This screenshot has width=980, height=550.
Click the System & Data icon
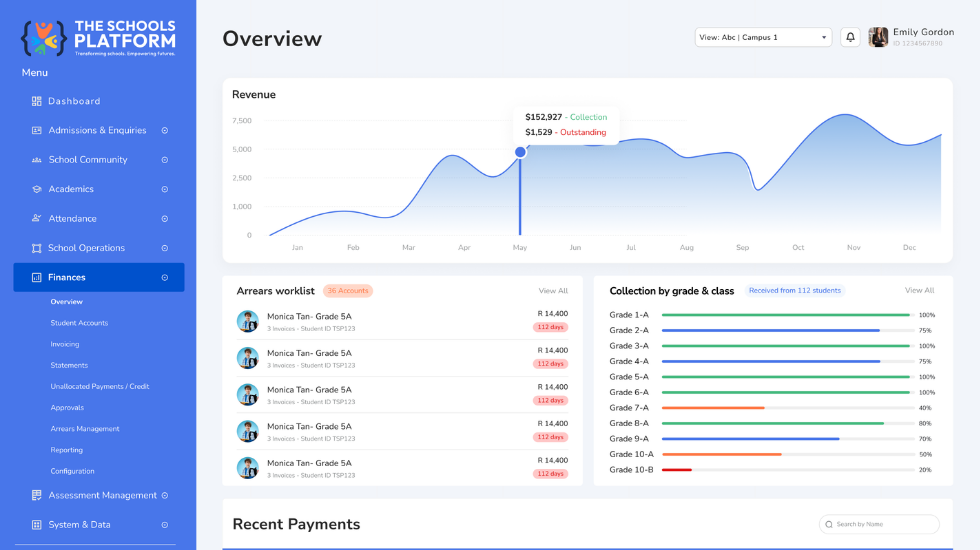(x=36, y=525)
